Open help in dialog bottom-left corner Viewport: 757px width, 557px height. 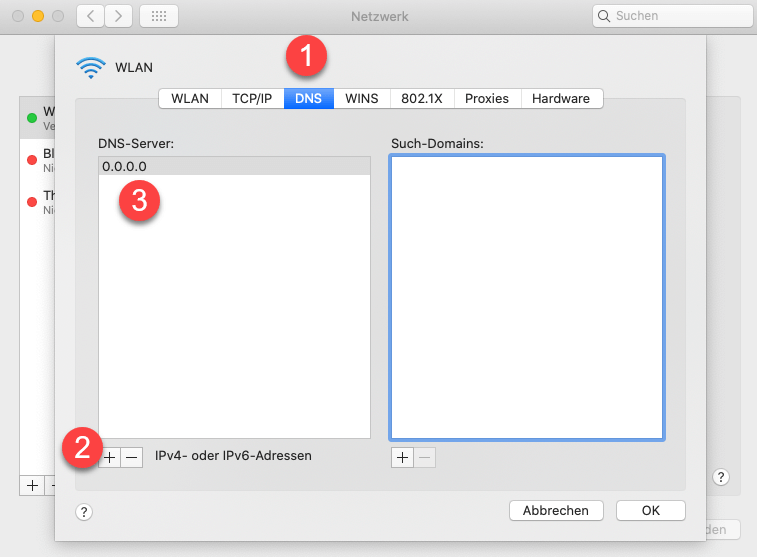click(x=84, y=511)
